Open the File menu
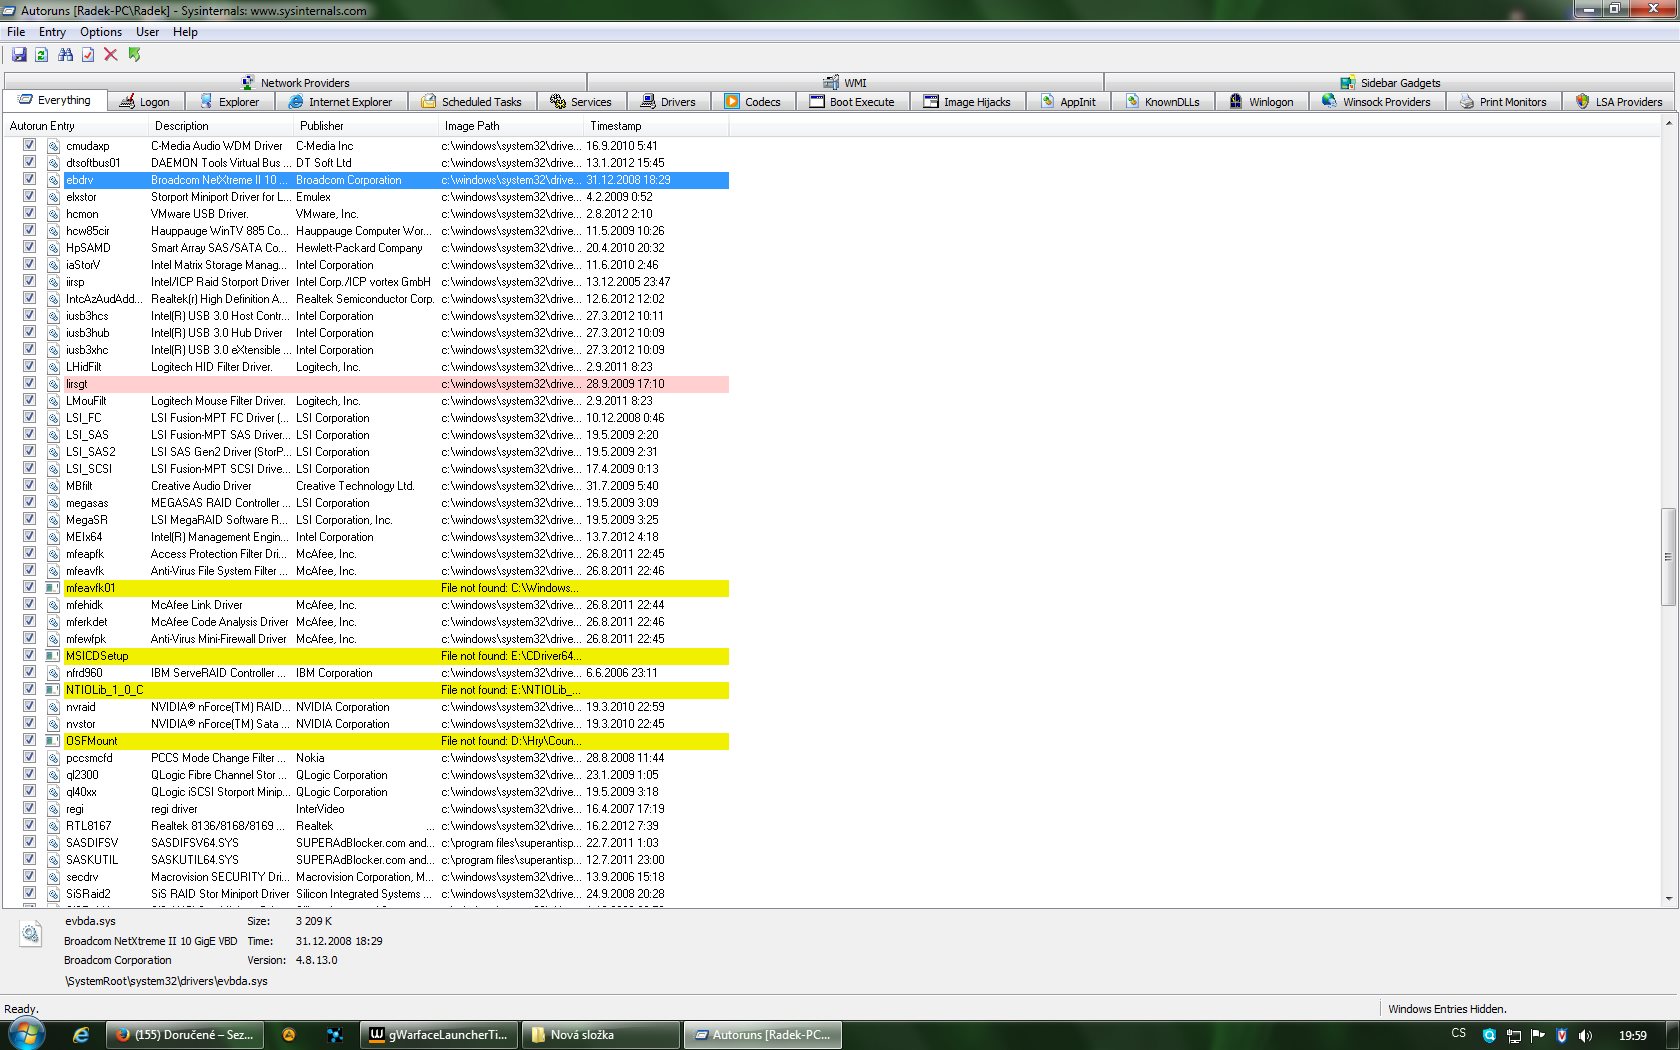The image size is (1680, 1050). [x=16, y=32]
